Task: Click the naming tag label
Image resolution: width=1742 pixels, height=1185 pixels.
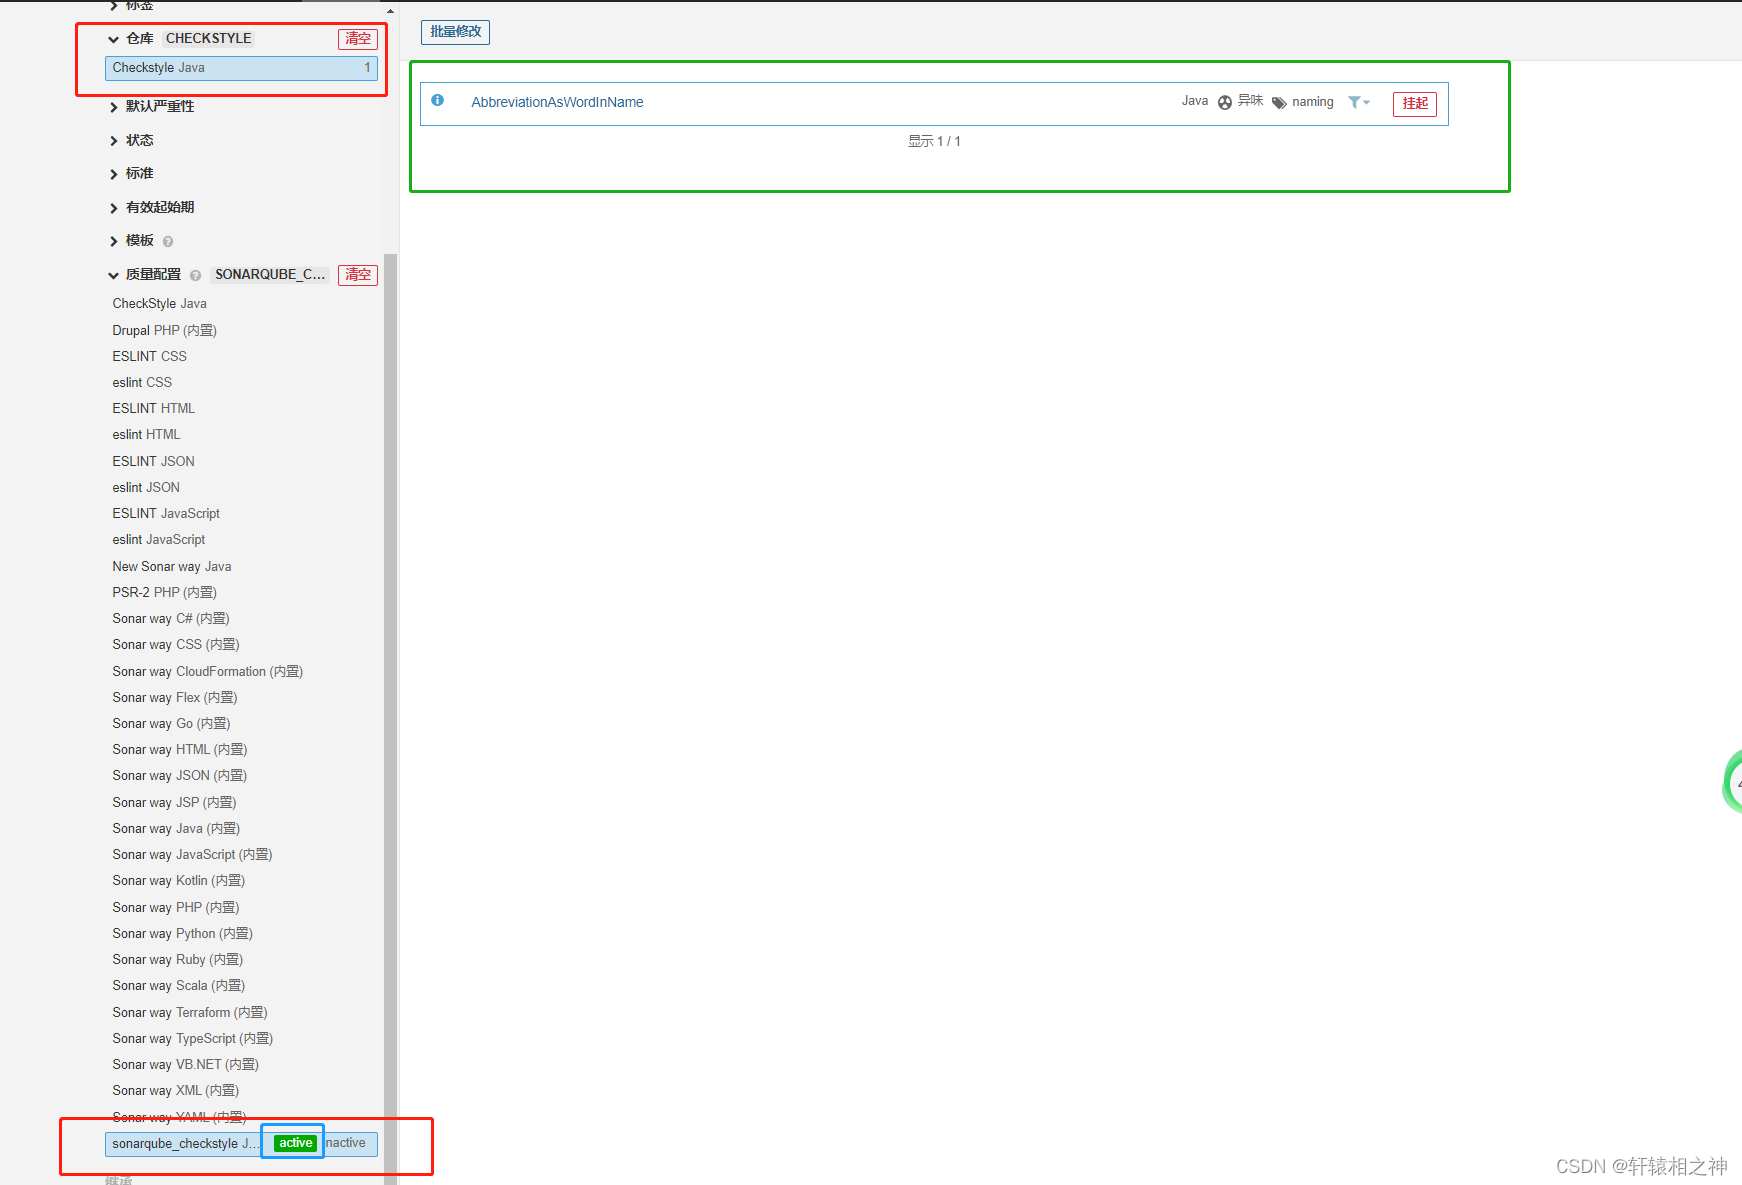Action: [x=1312, y=102]
